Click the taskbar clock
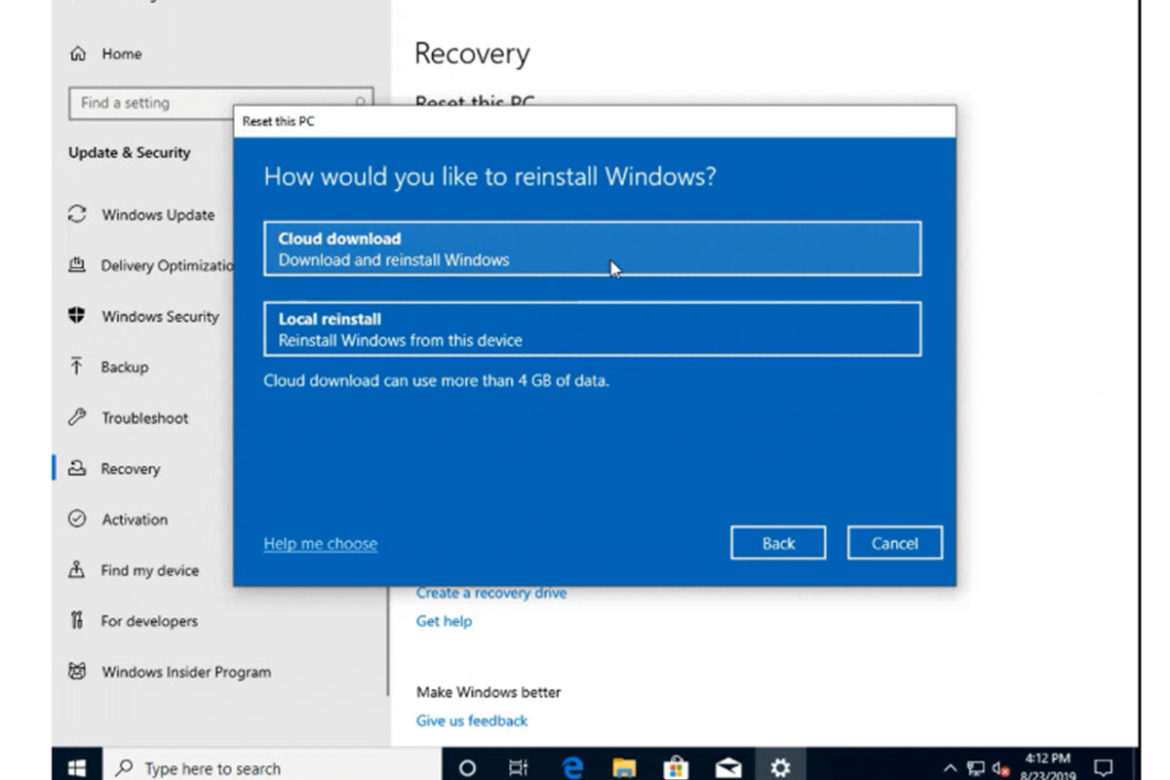This screenshot has width=1170, height=780. coord(1048,767)
